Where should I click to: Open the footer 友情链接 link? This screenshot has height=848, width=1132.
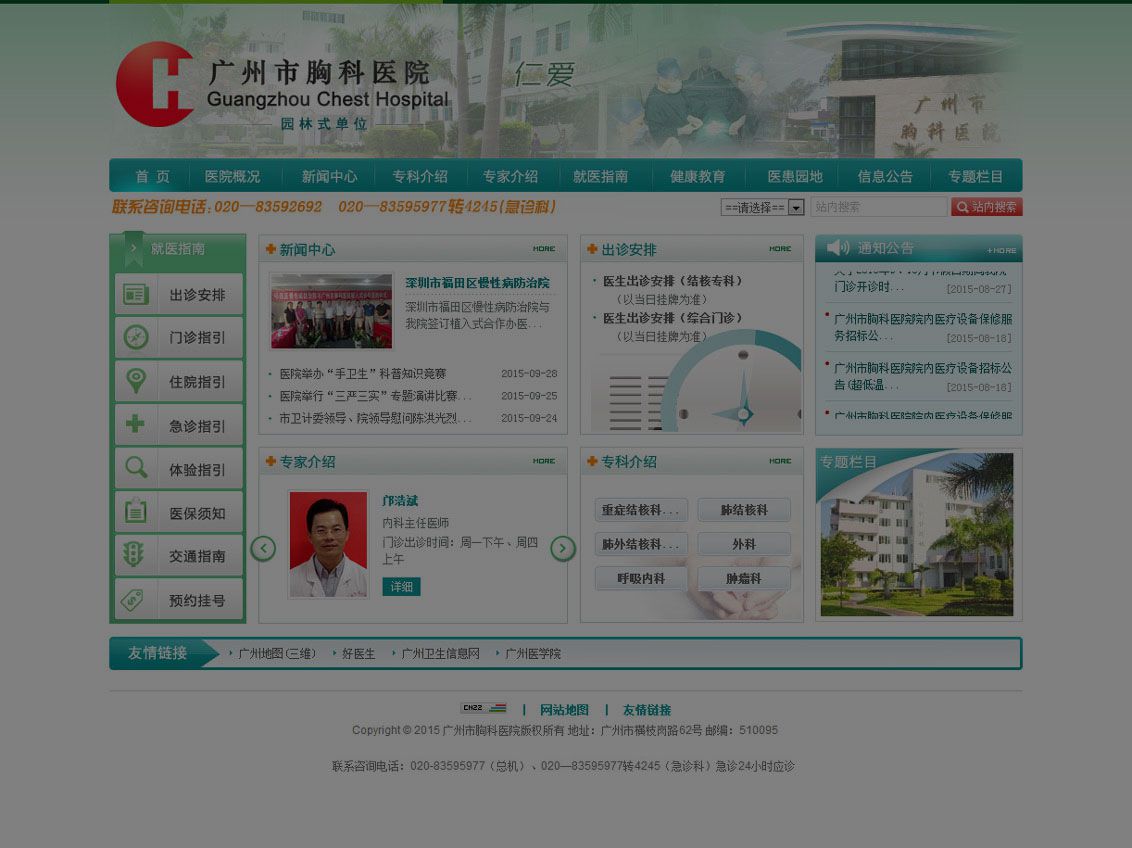[x=647, y=710]
